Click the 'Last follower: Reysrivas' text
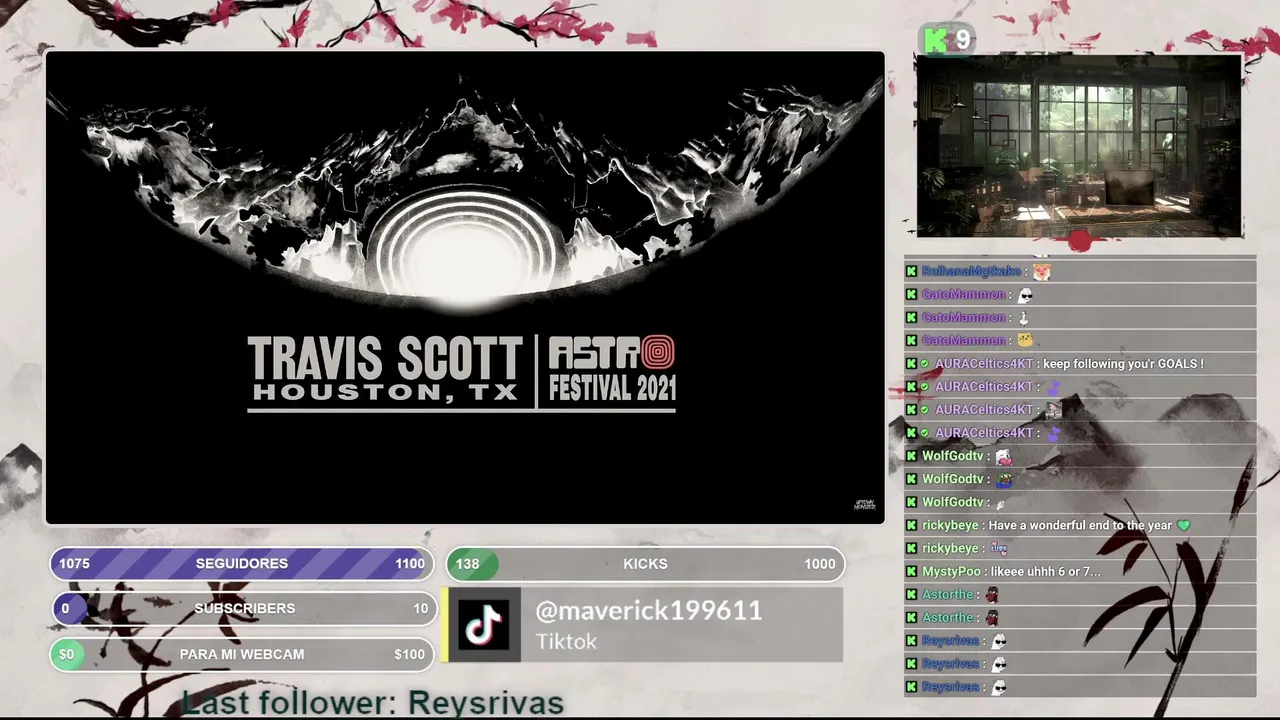Viewport: 1280px width, 720px height. (373, 703)
